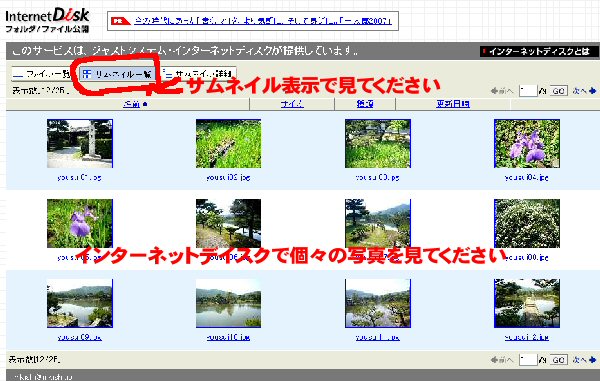The height and width of the screenshot is (381, 600).
Task: Click the top next-page arrow icon
Action: click(x=592, y=91)
